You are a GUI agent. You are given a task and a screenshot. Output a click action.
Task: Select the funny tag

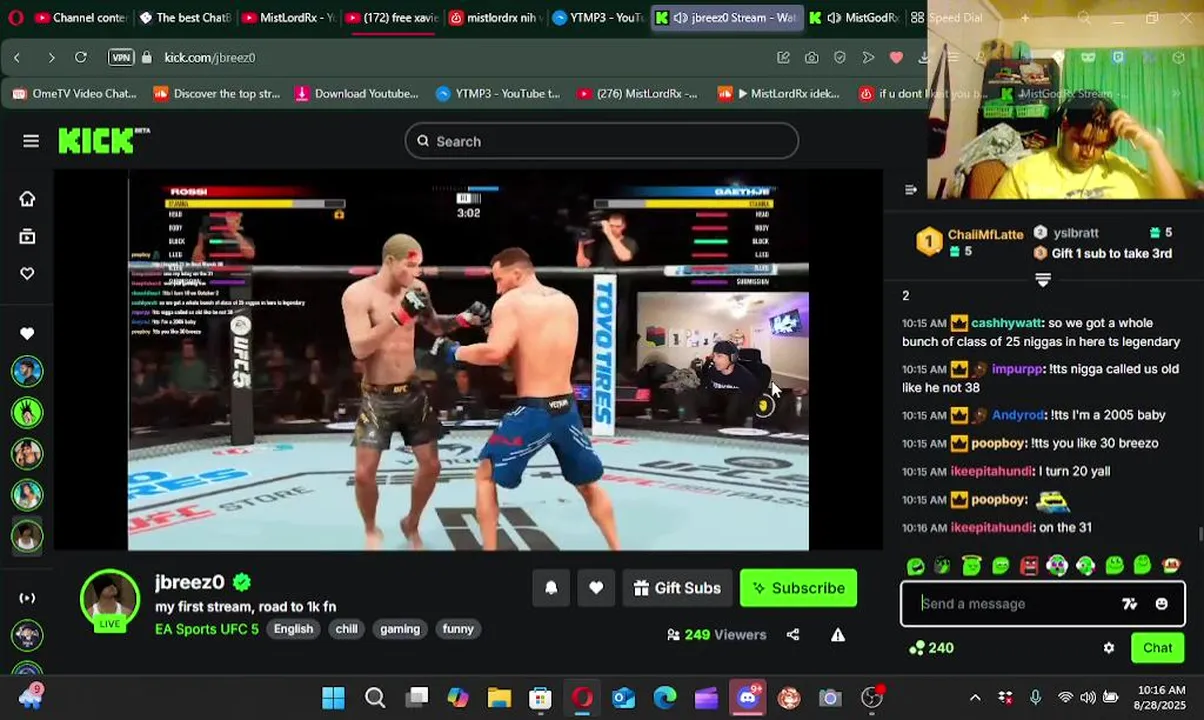(x=458, y=629)
